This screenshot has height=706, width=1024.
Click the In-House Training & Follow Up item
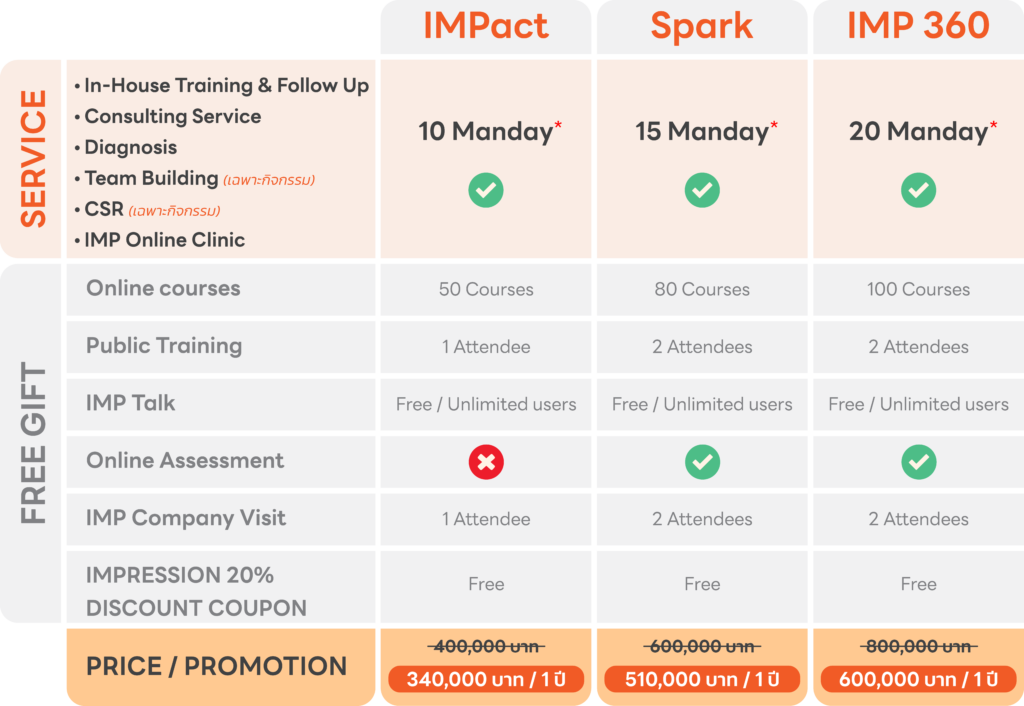[226, 86]
